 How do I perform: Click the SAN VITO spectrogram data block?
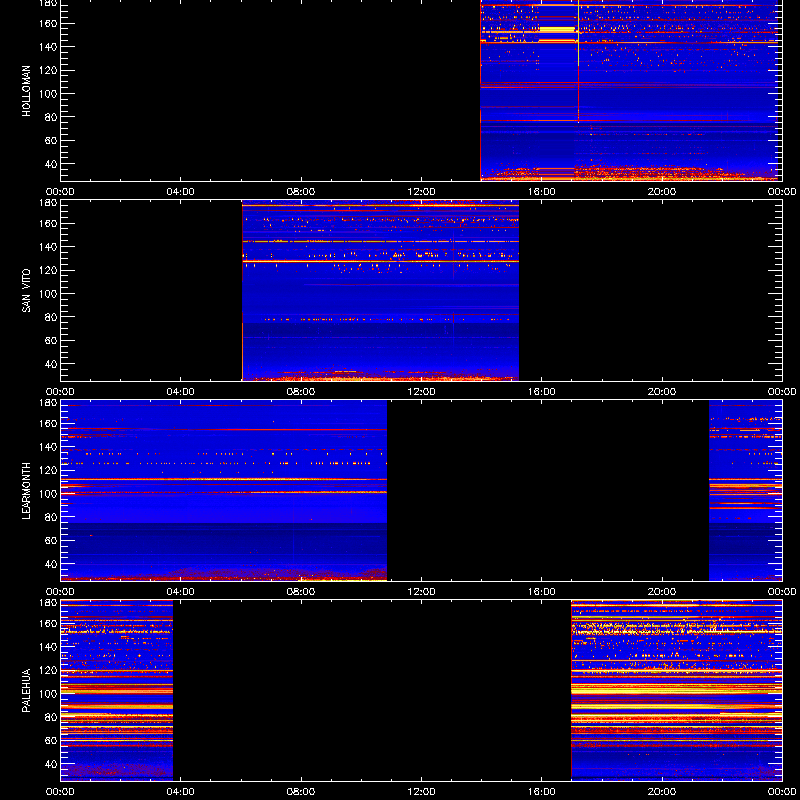click(x=380, y=291)
